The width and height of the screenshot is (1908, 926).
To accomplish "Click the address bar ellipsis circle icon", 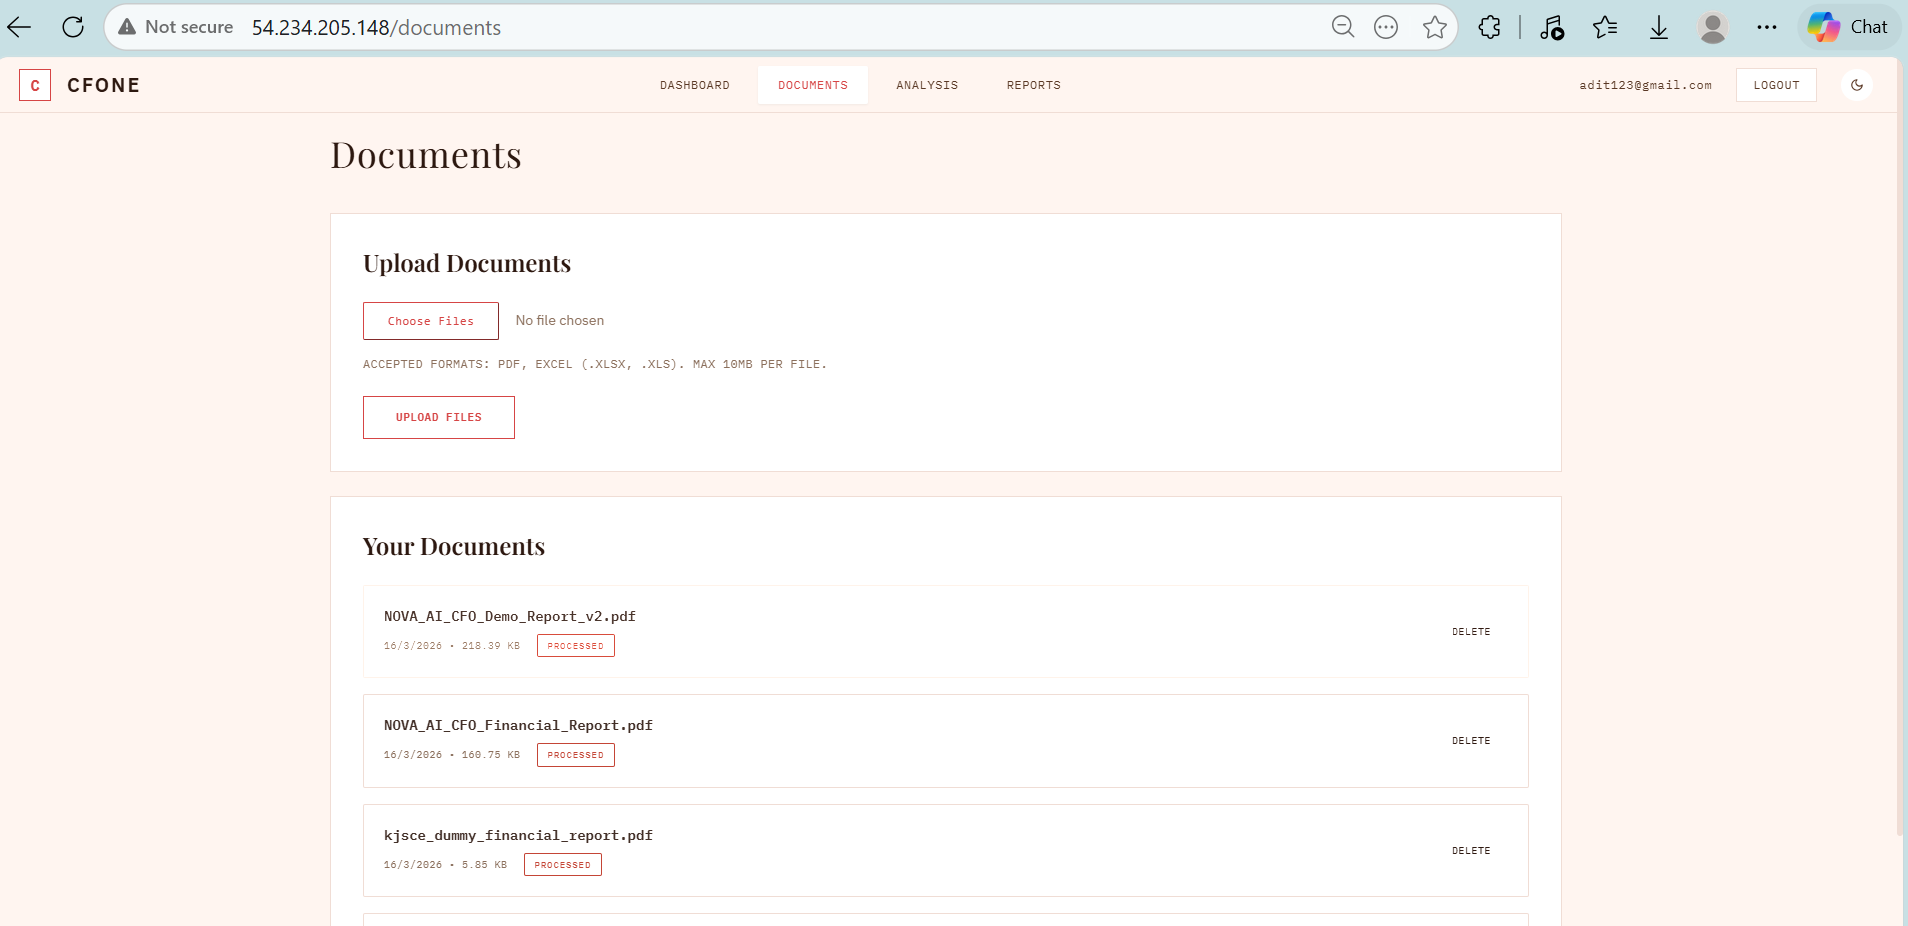I will click(x=1386, y=27).
